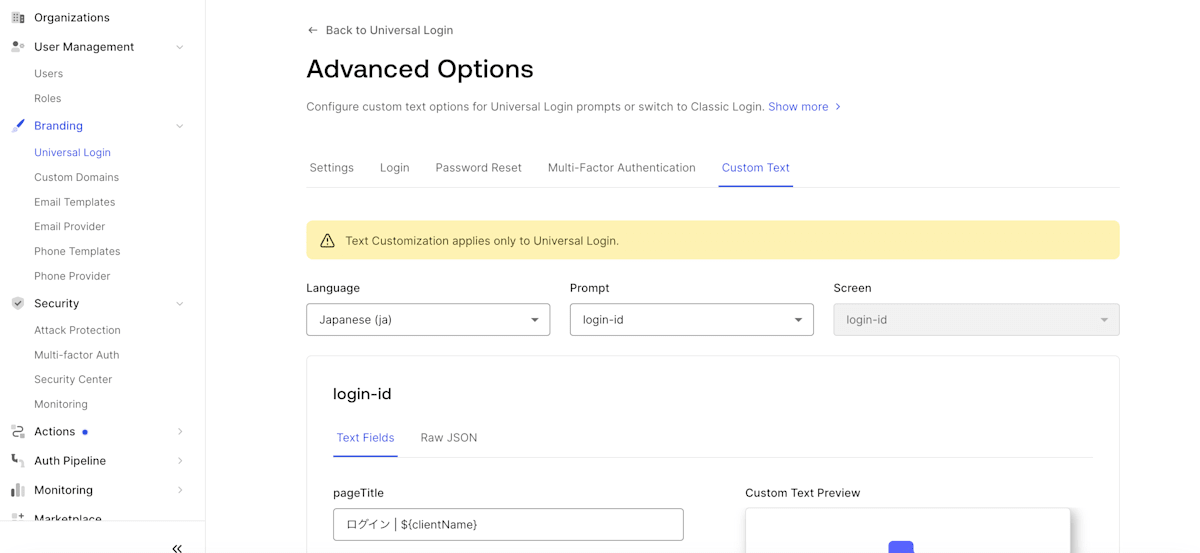This screenshot has height=553, width=1200.
Task: Open the Language dropdown
Action: click(x=428, y=320)
